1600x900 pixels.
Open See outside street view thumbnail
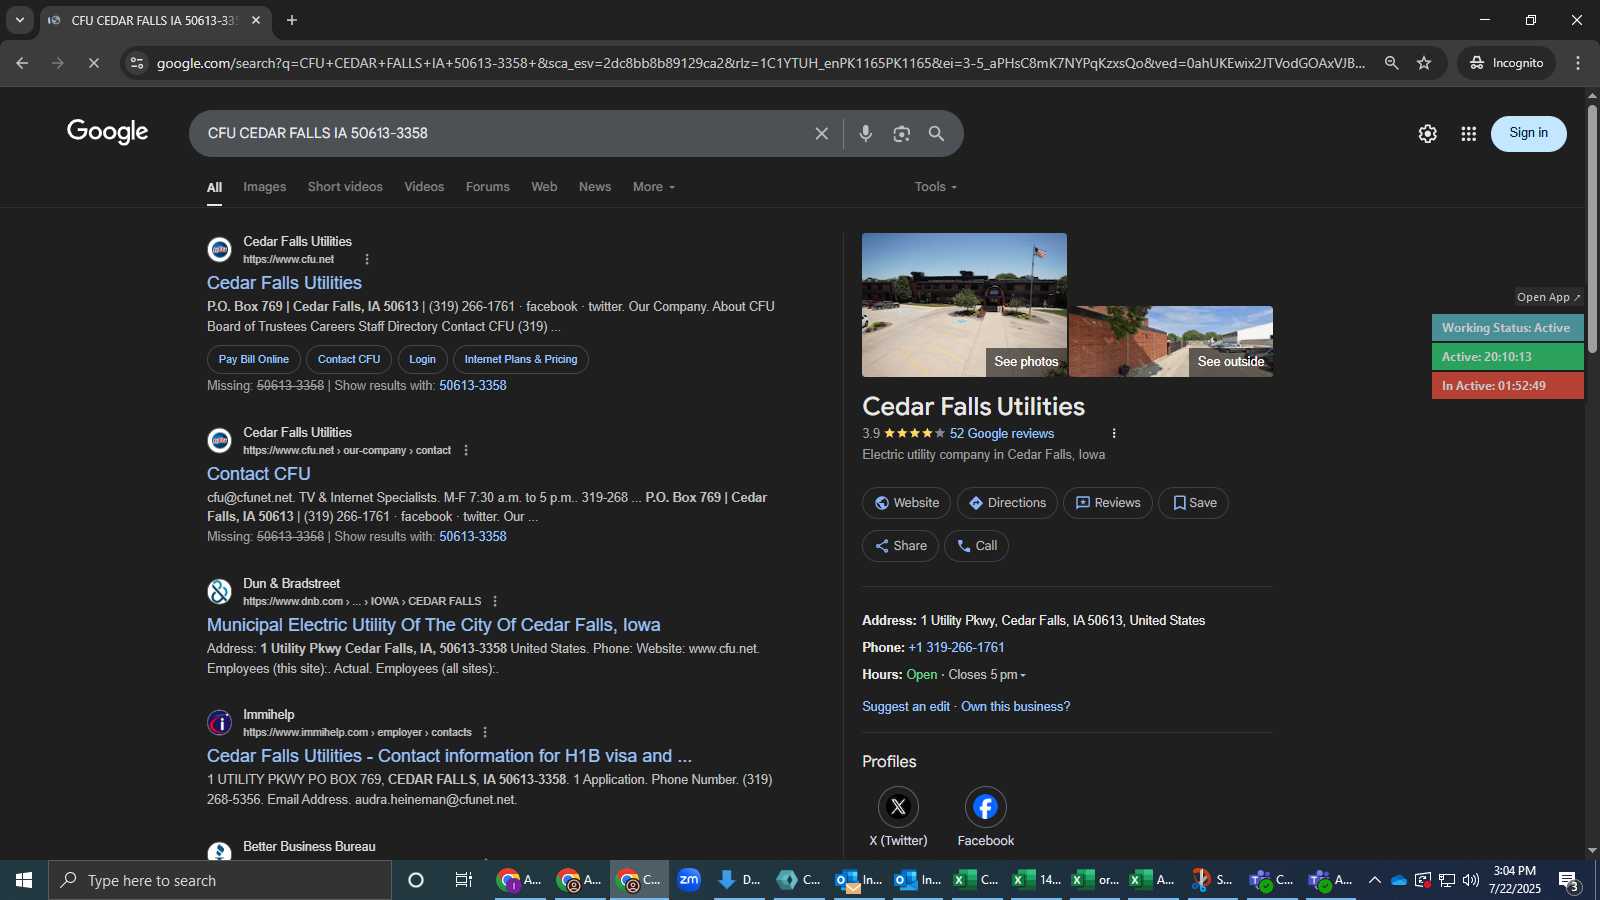[x=1171, y=341]
